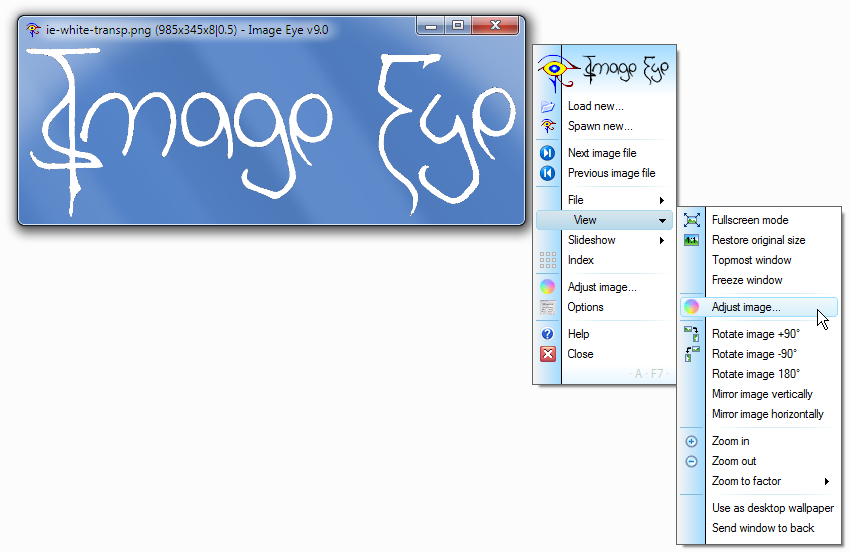Open the Slideshow menu entry

click(604, 240)
